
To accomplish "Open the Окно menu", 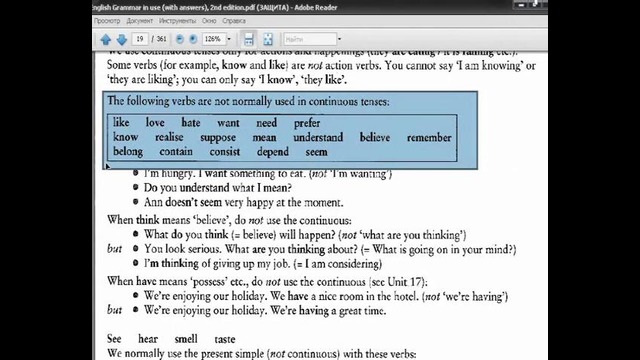I will (x=209, y=21).
